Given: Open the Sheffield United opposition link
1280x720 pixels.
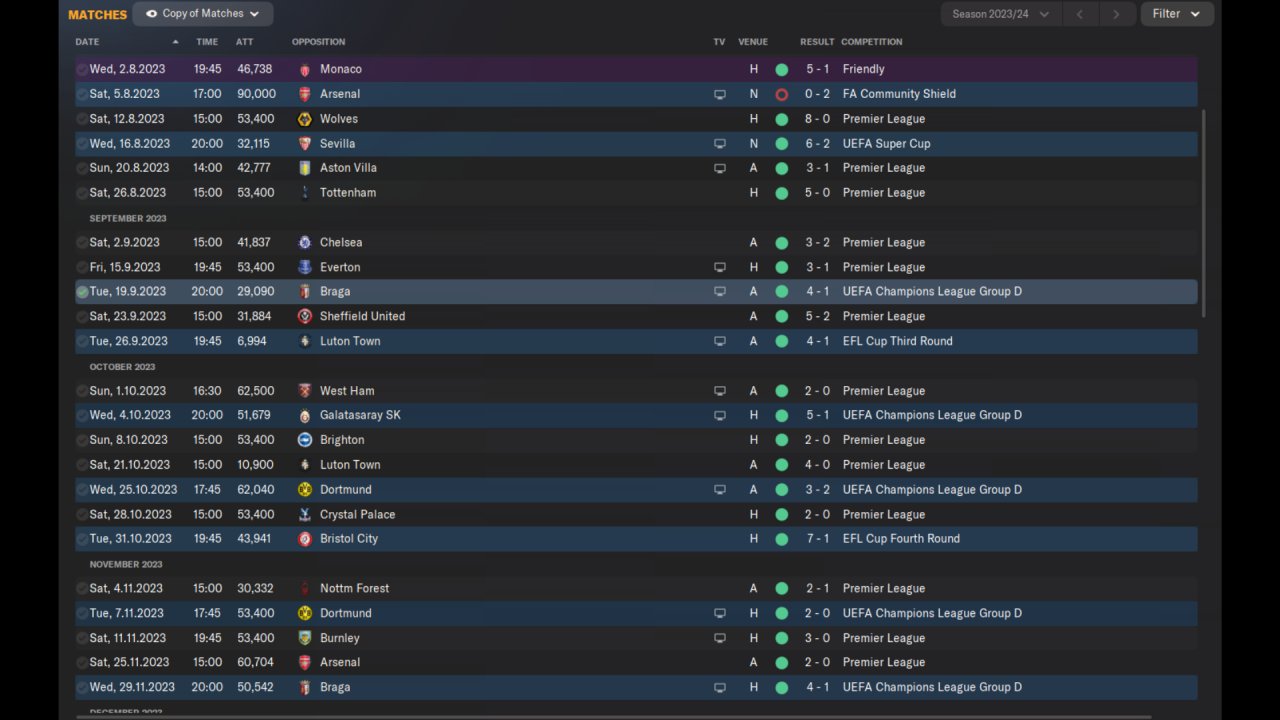Looking at the screenshot, I should pyautogui.click(x=362, y=317).
